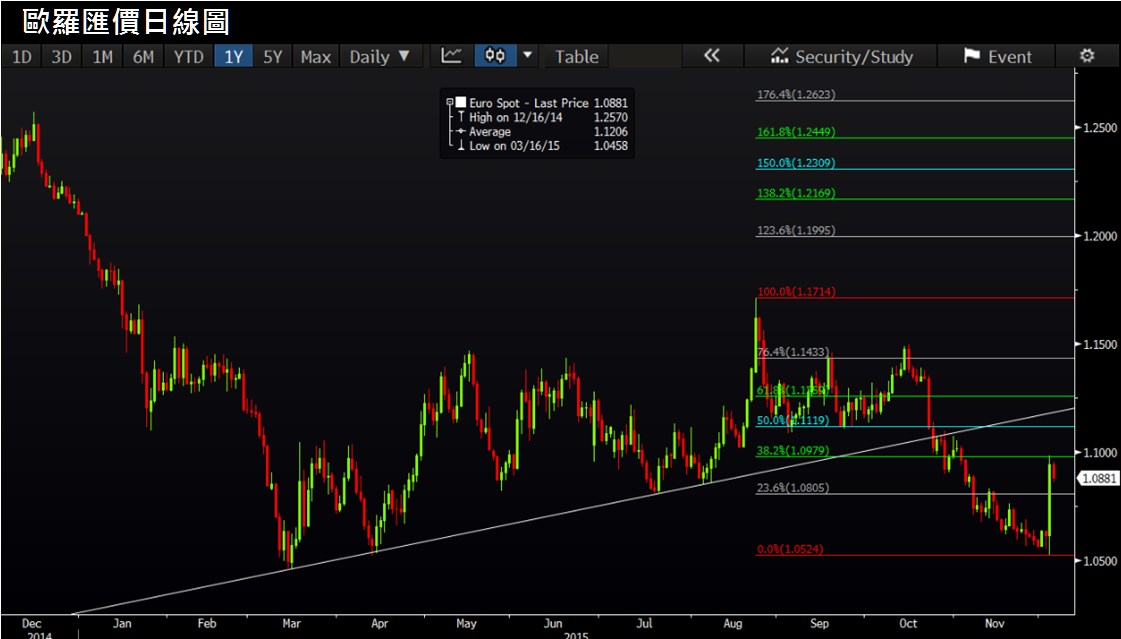Click the double left chevron collapse icon

pyautogui.click(x=711, y=57)
